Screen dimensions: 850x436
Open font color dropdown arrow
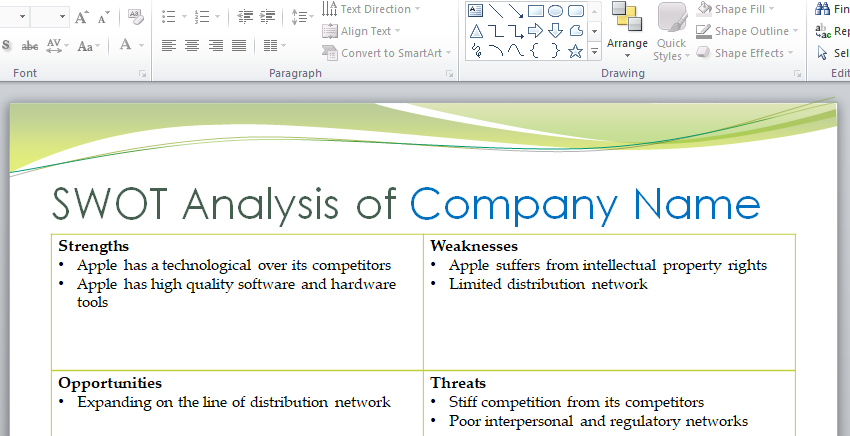(141, 46)
